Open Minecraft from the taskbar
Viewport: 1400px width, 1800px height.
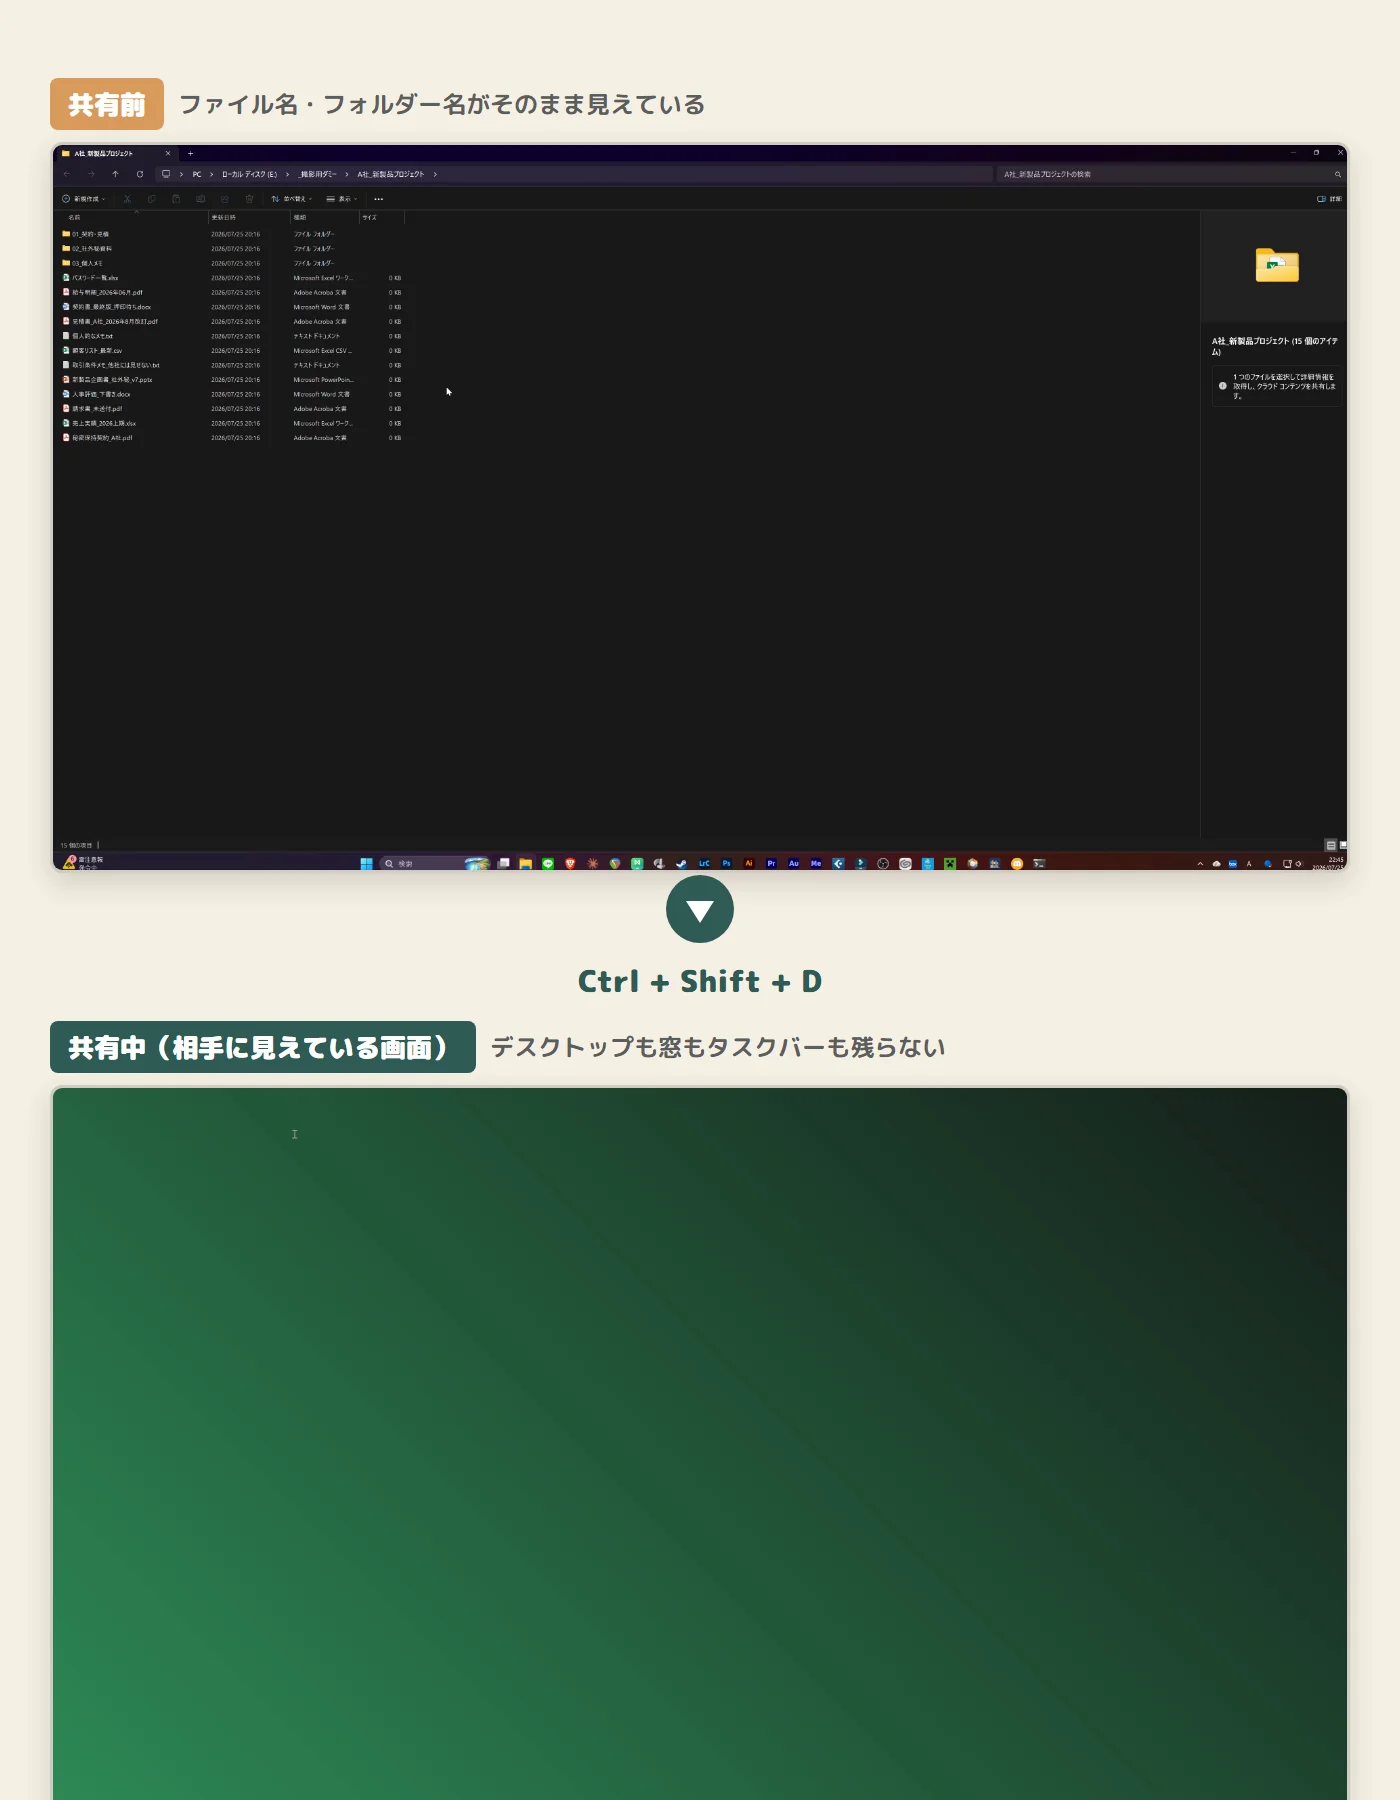pyautogui.click(x=950, y=864)
